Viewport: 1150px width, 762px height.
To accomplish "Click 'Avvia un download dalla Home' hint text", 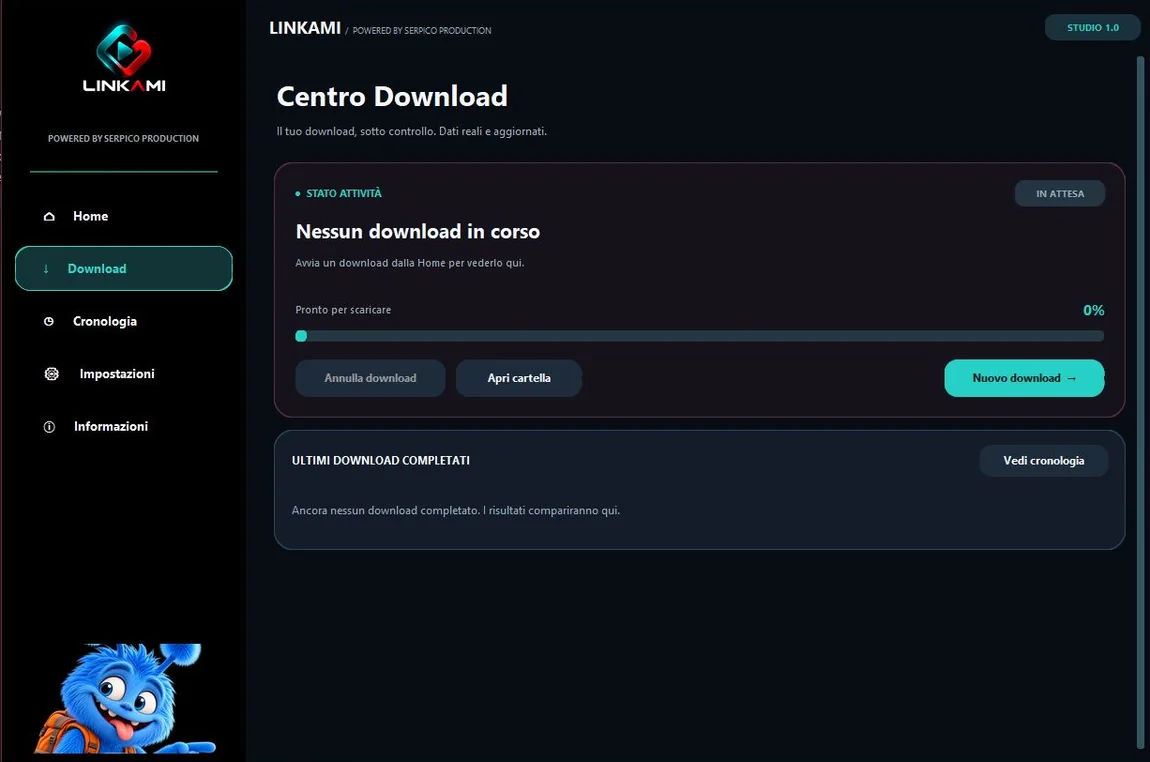I will 410,263.
